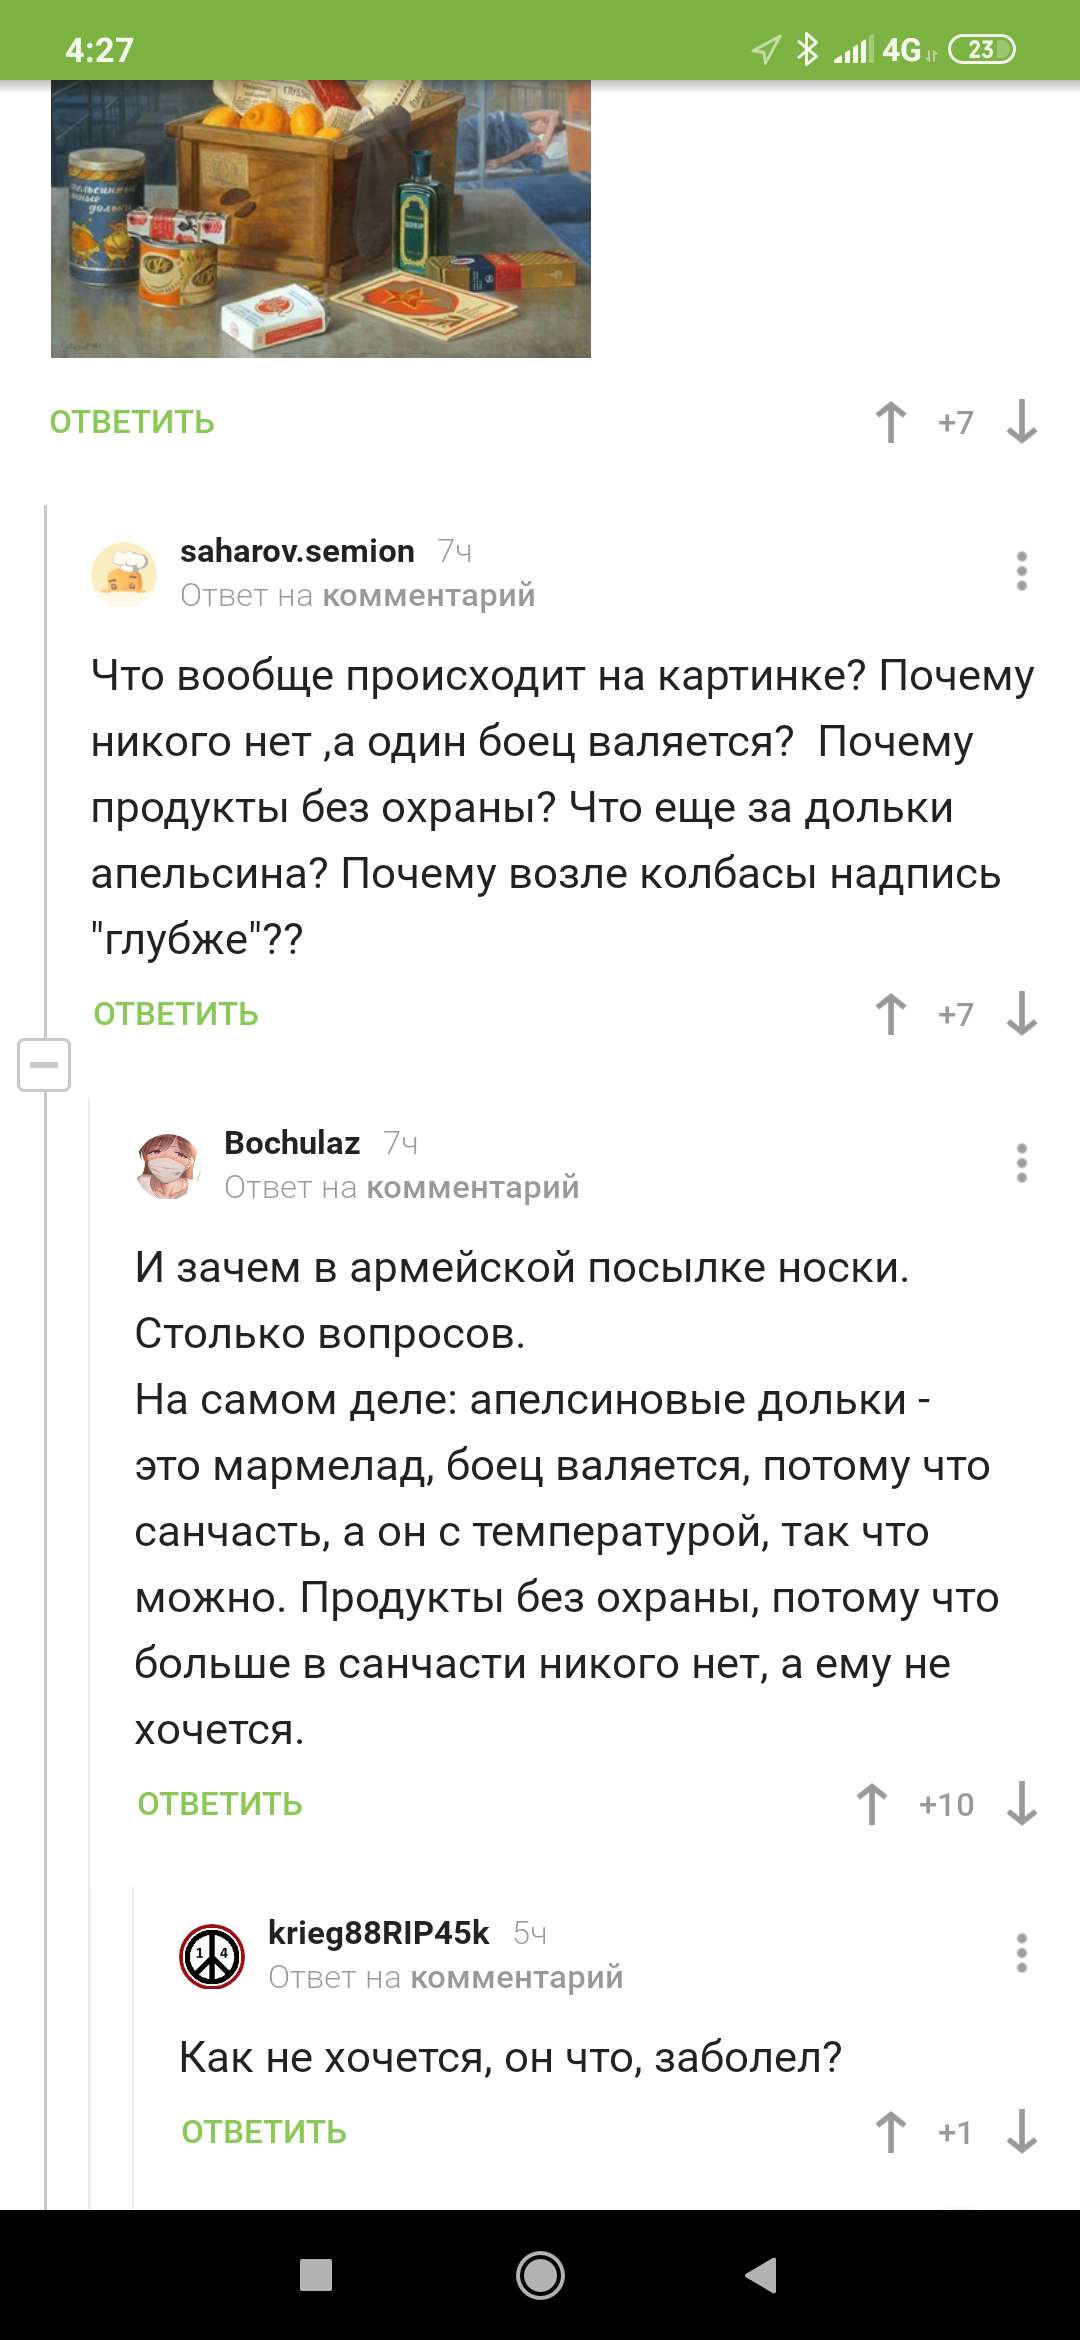Downvote the comment with the painting
Image resolution: width=1080 pixels, height=2340 pixels.
click(1021, 422)
